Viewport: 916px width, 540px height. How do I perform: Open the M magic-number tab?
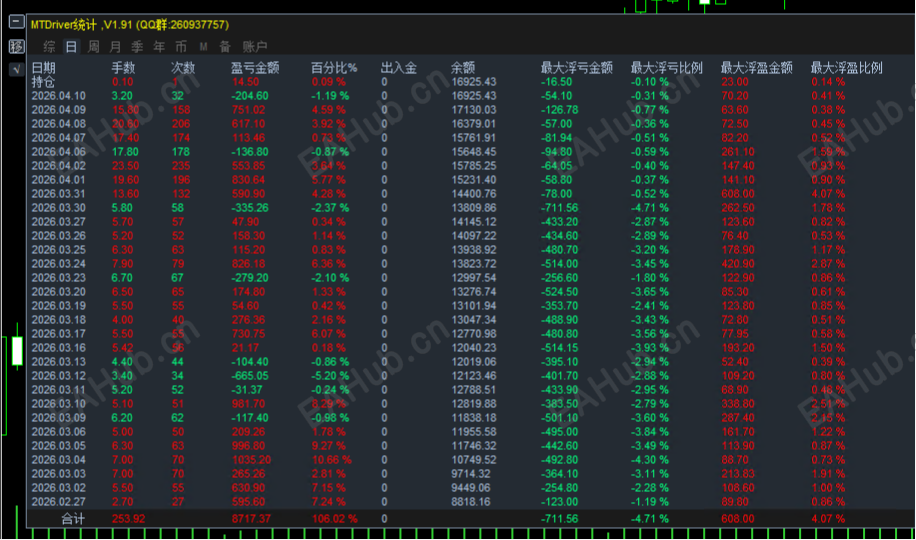(203, 47)
